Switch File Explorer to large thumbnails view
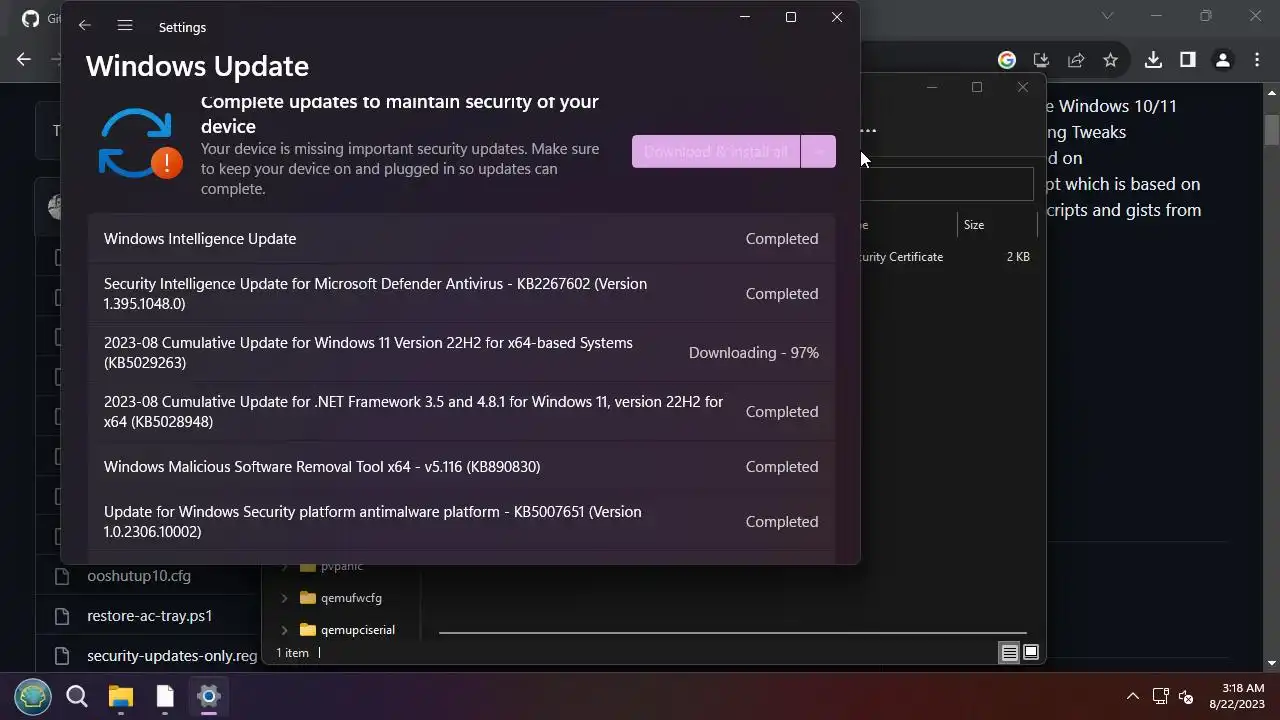Screen dimensions: 1280x720 click(x=1031, y=653)
